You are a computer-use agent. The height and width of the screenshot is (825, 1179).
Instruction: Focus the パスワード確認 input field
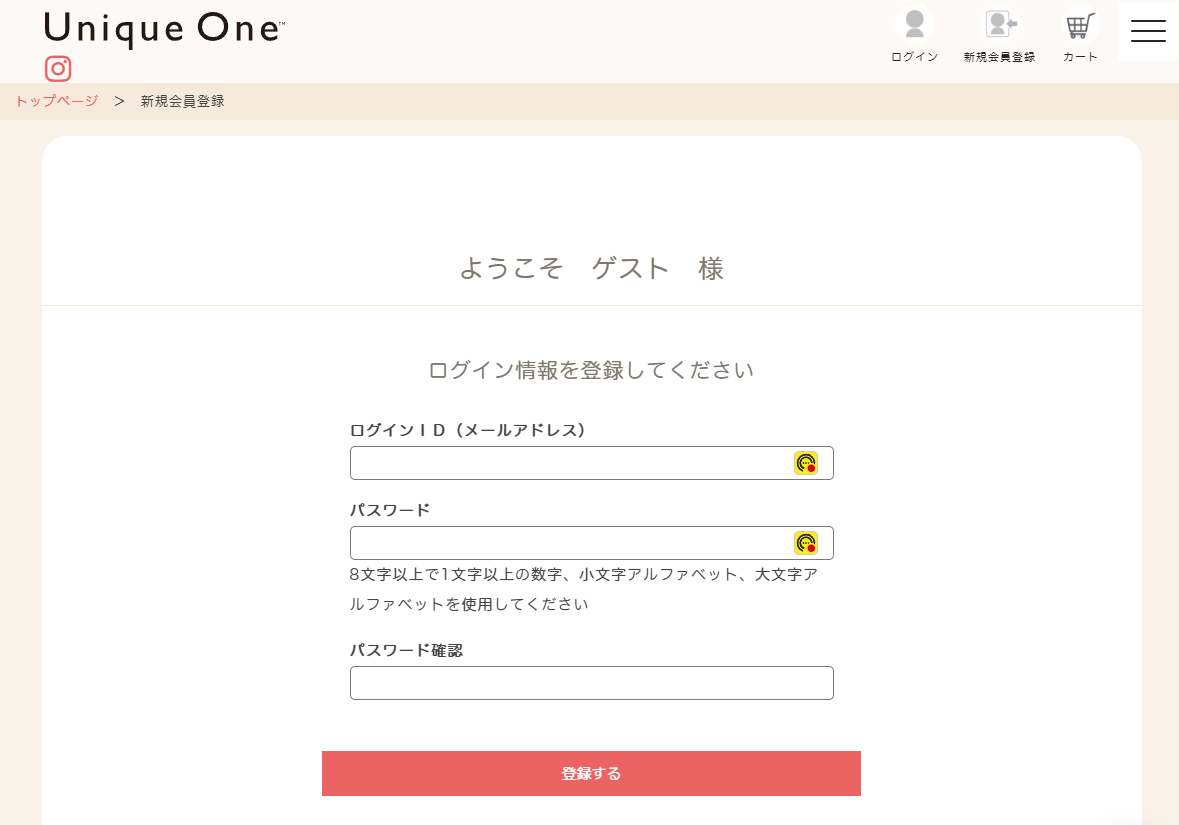[x=591, y=683]
